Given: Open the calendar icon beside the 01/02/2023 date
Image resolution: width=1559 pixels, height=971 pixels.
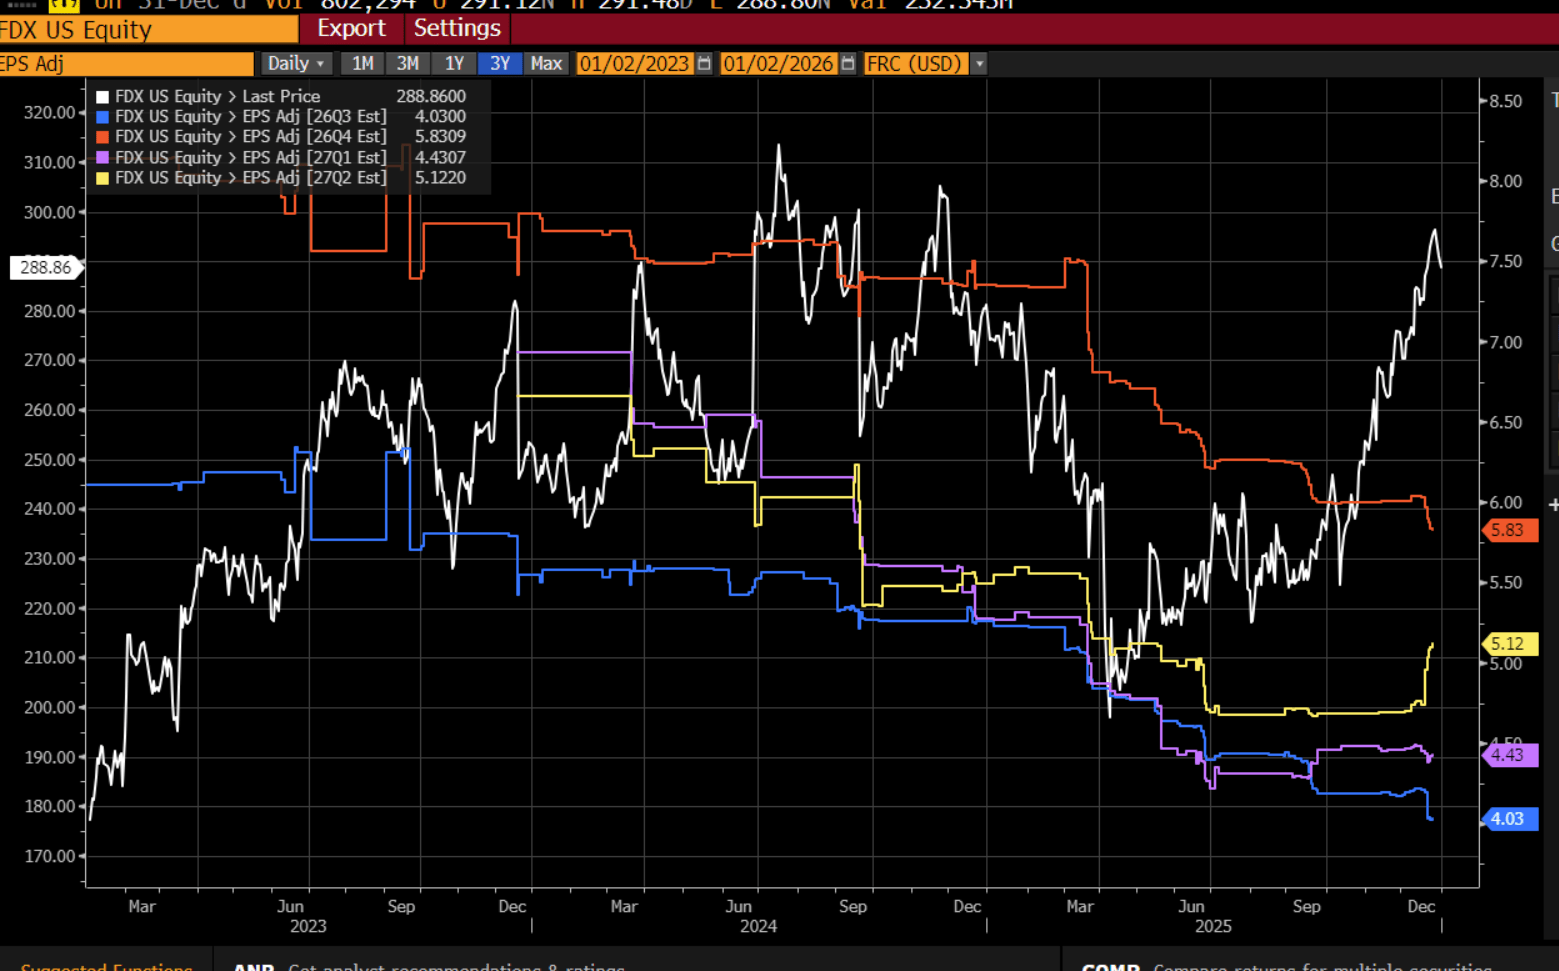Looking at the screenshot, I should [705, 63].
